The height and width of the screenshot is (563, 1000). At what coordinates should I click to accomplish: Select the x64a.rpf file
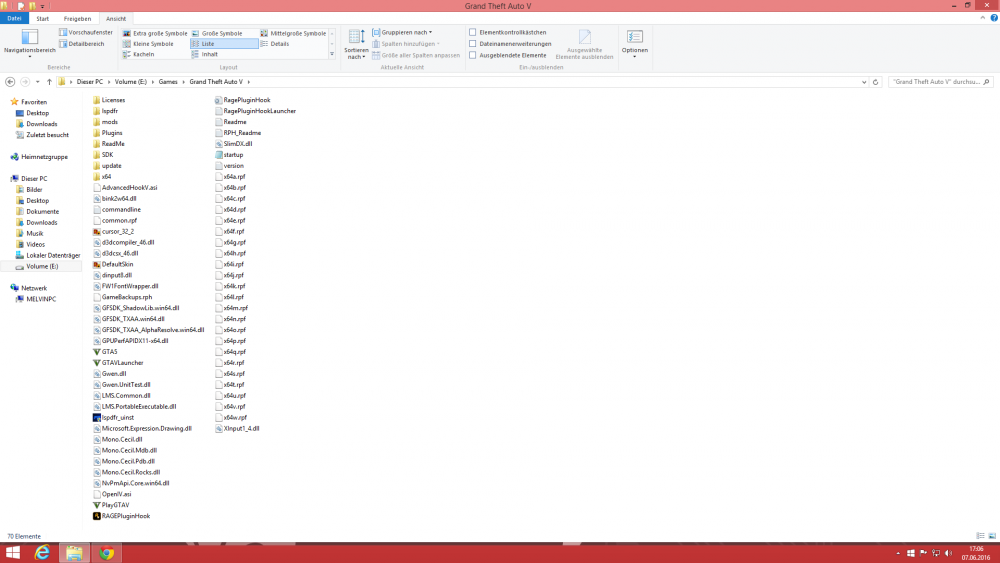tap(234, 177)
